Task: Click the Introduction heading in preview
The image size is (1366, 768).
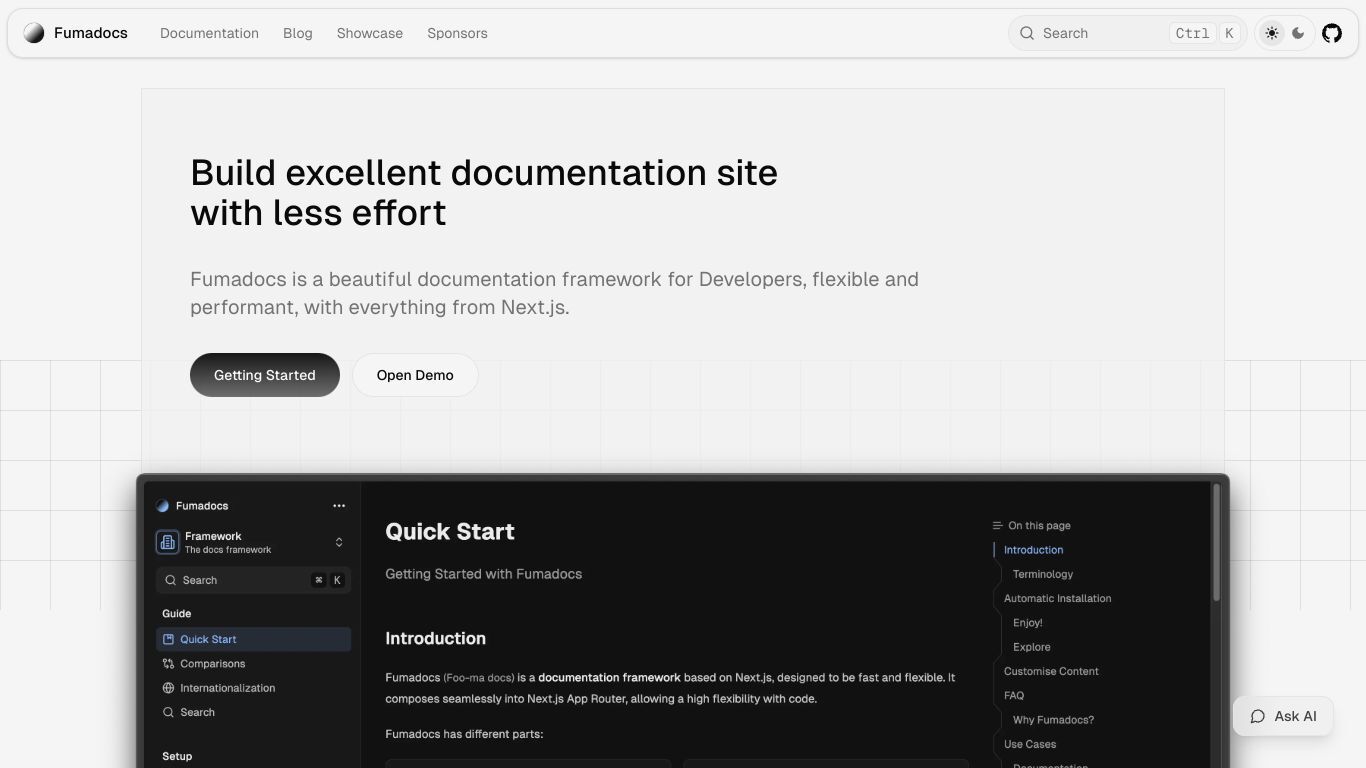Action: pyautogui.click(x=435, y=638)
